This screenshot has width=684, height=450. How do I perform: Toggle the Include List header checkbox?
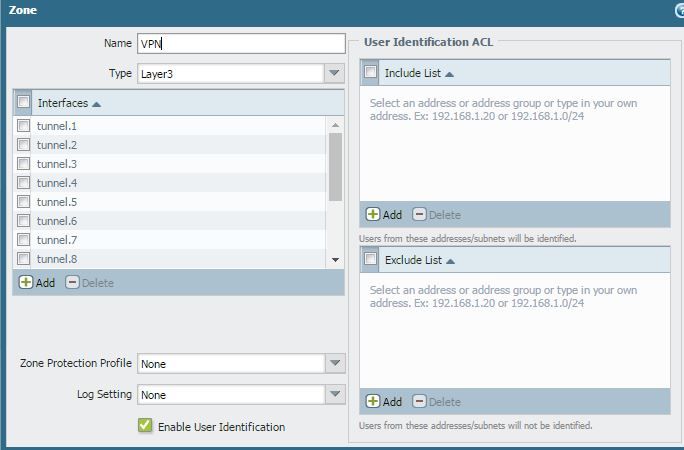pos(371,73)
